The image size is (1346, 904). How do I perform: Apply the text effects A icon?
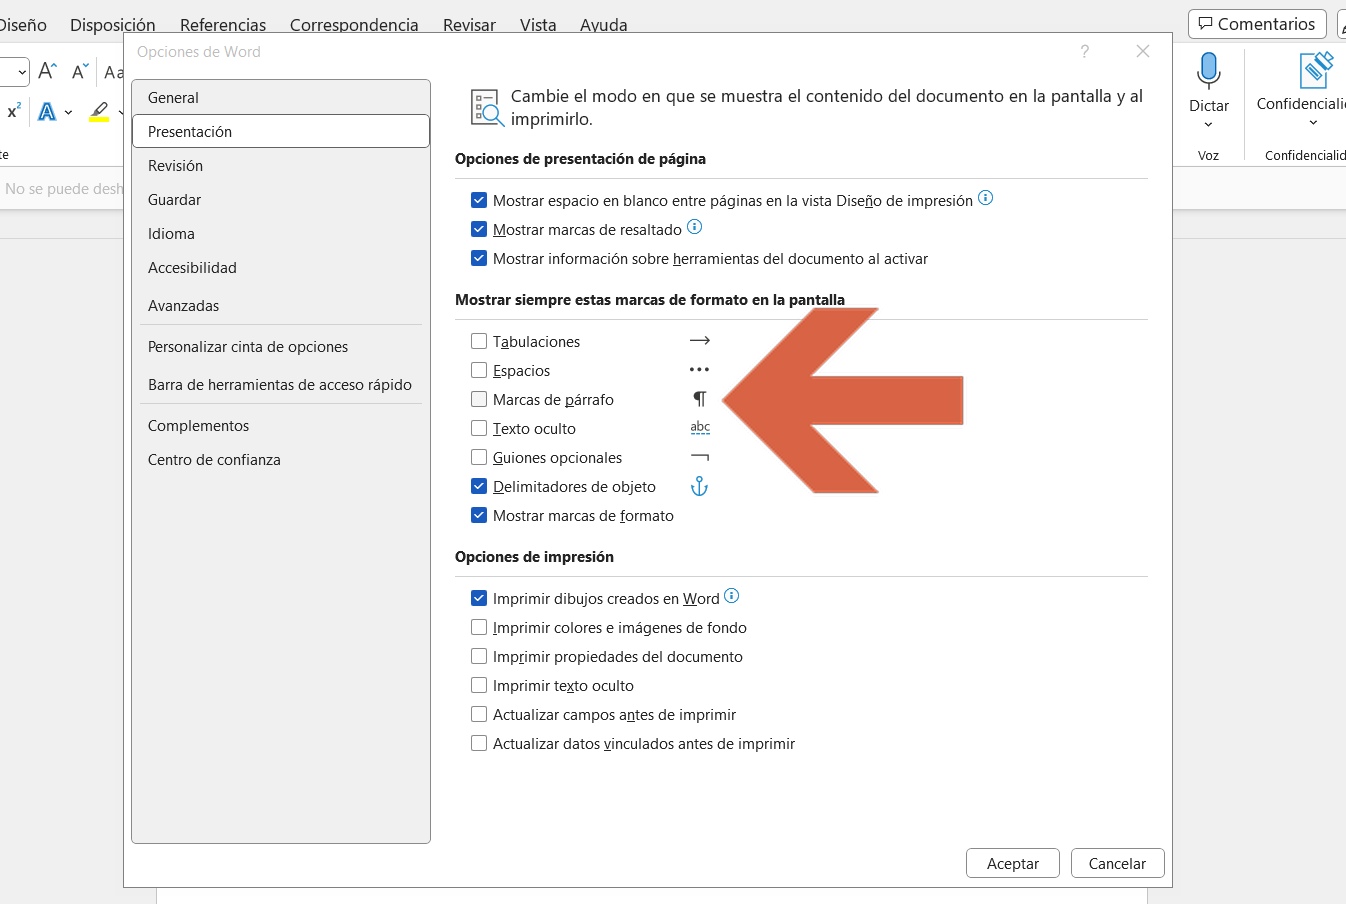(47, 112)
